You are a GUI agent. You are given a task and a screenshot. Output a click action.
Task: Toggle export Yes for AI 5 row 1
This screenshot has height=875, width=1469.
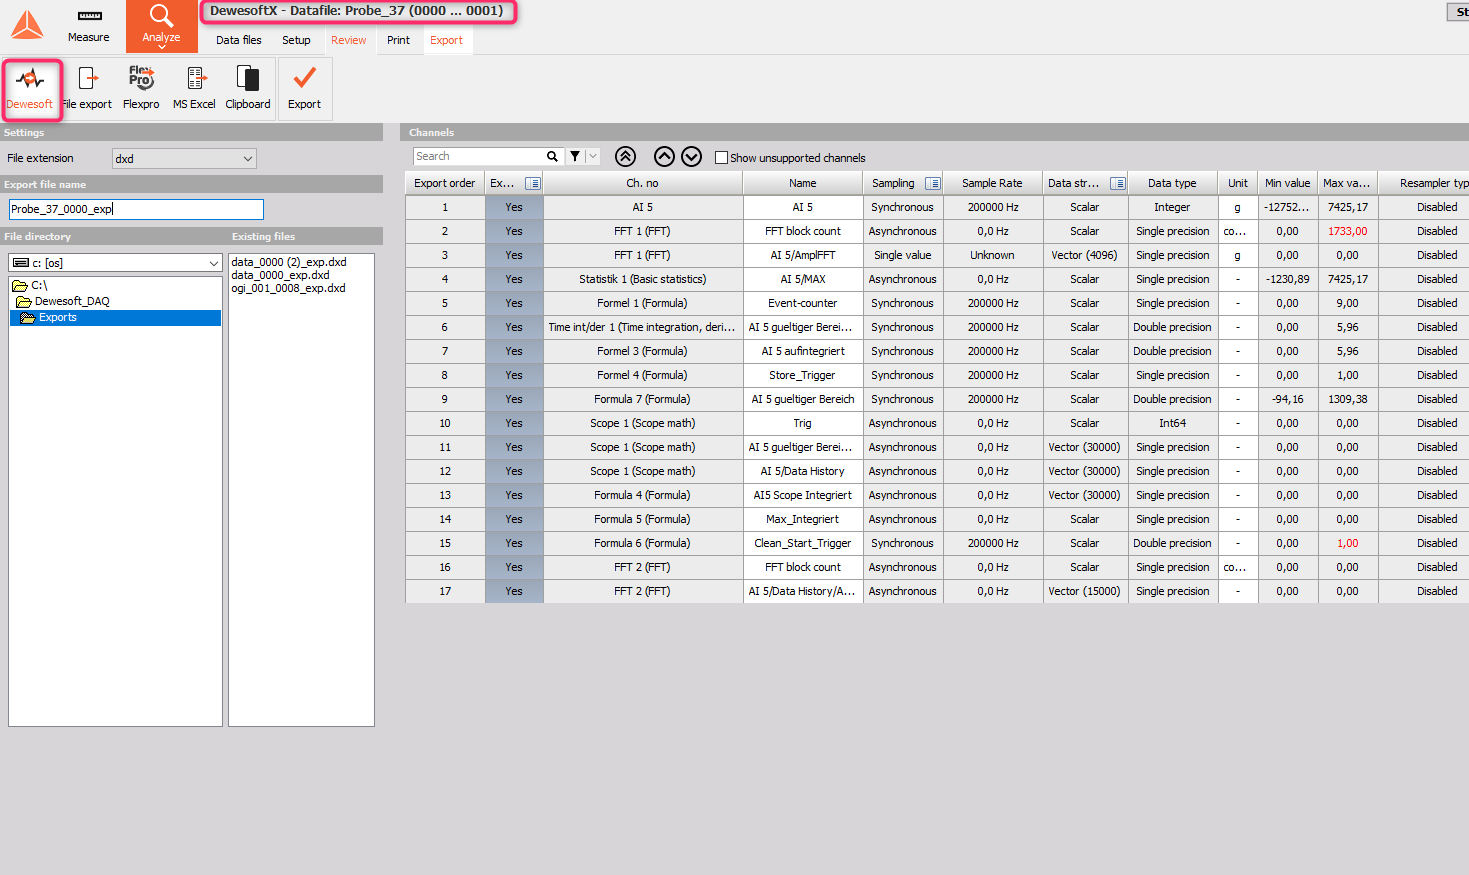[x=514, y=207]
